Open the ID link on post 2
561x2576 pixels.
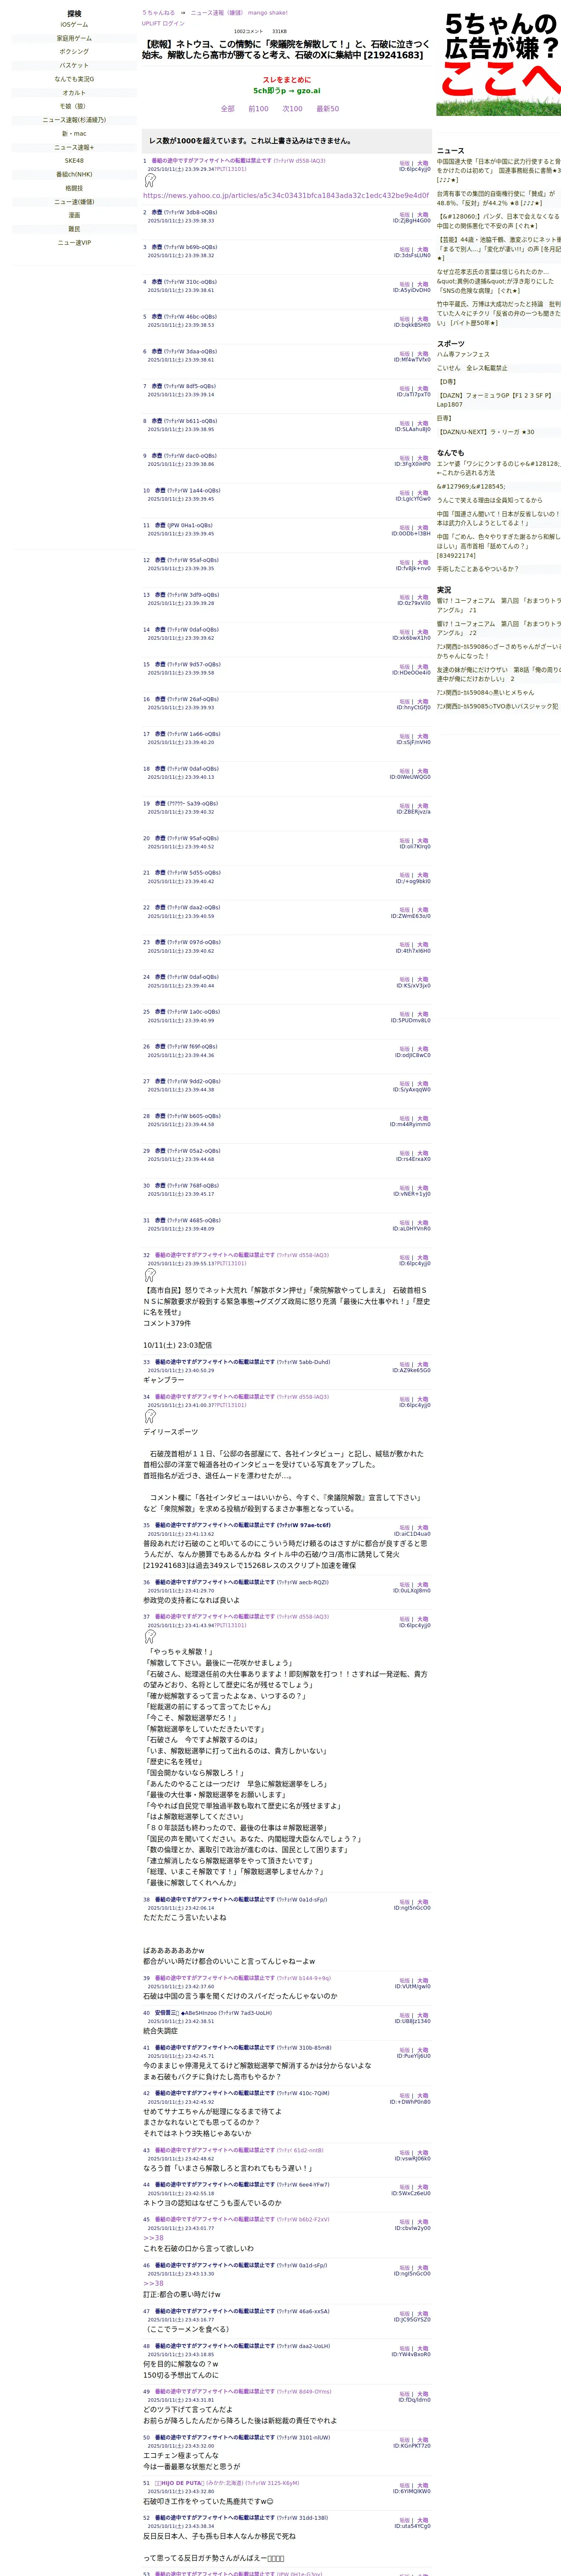coord(412,221)
